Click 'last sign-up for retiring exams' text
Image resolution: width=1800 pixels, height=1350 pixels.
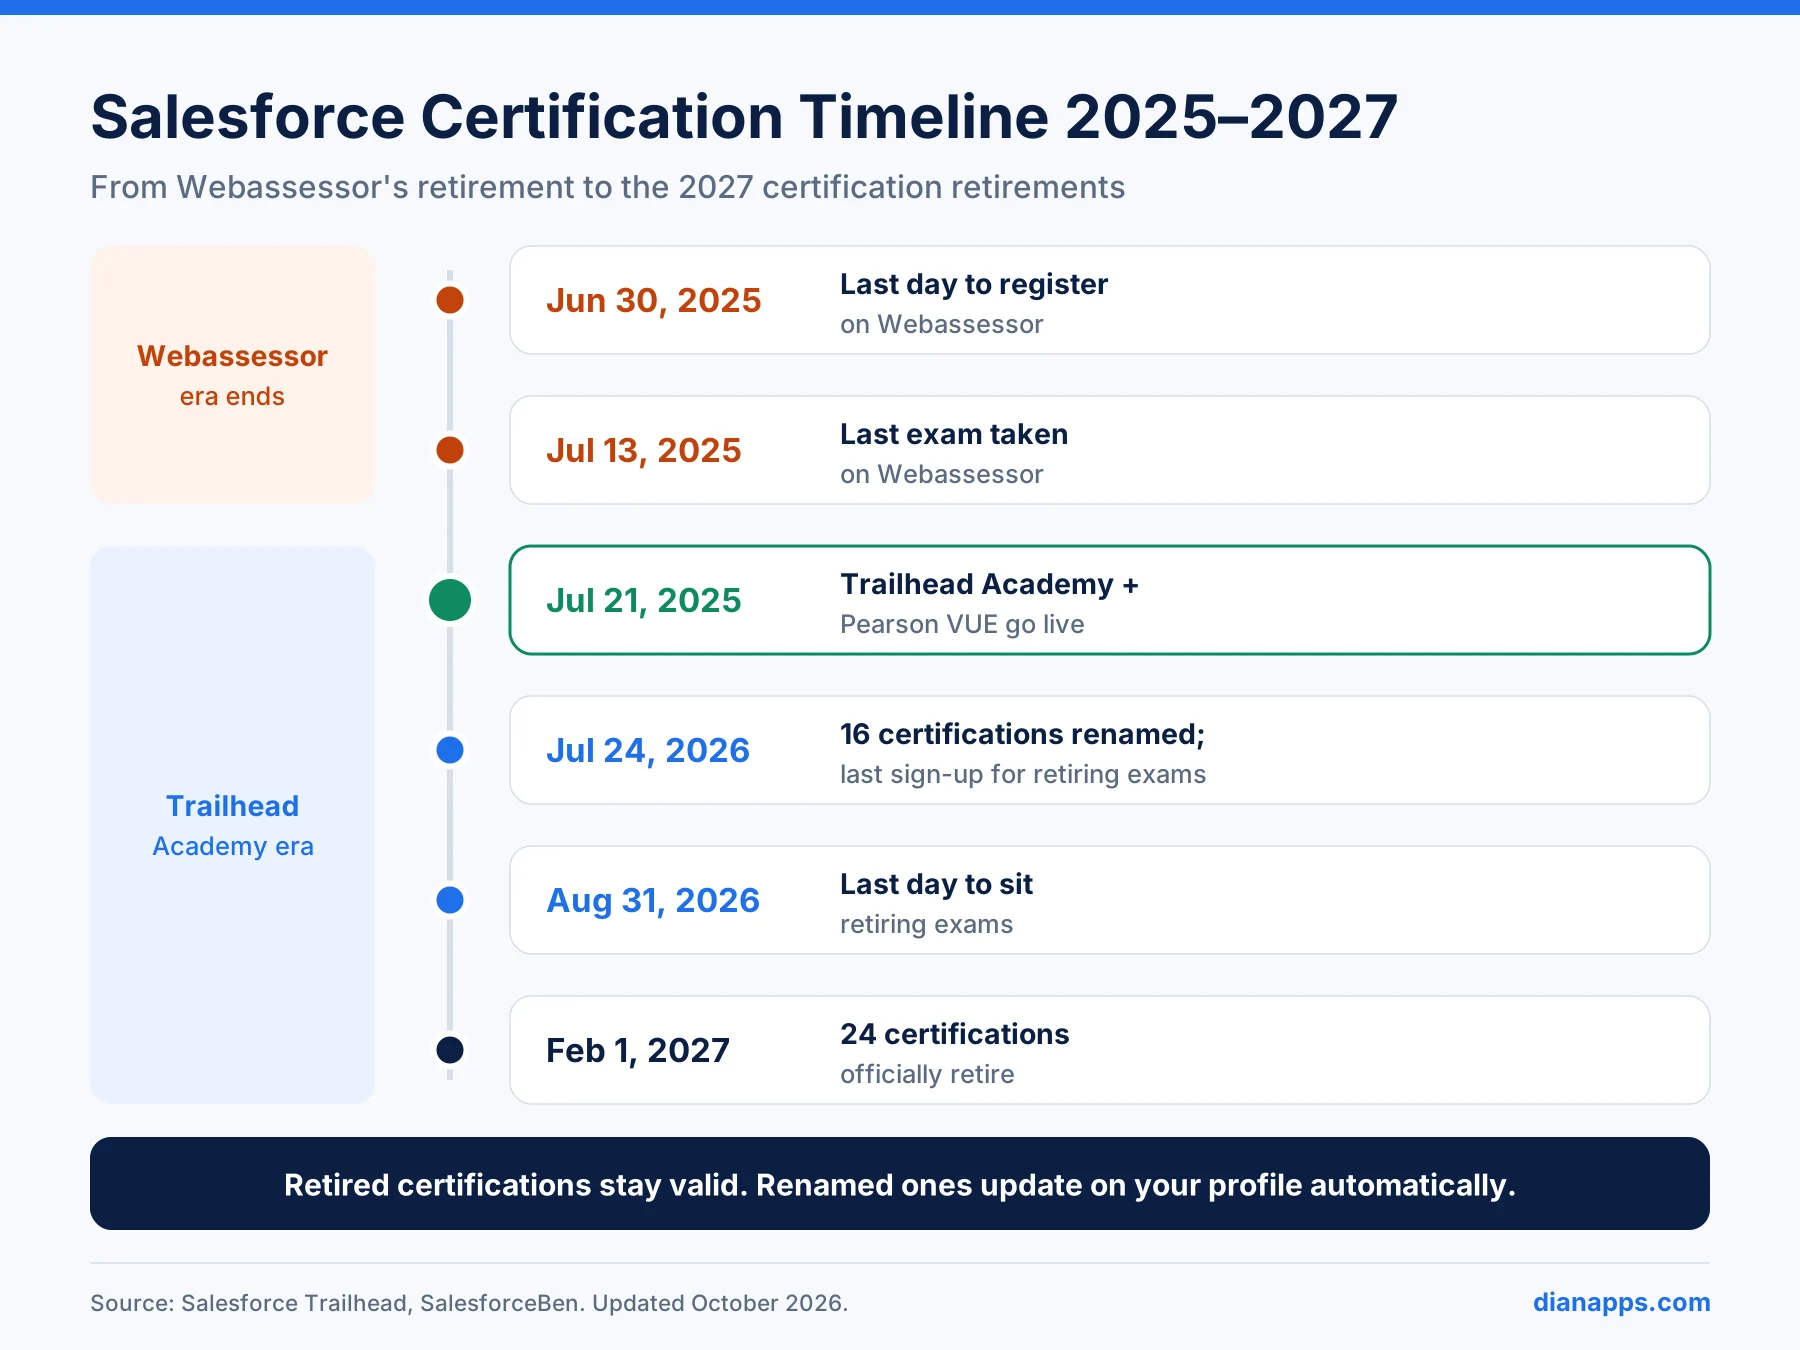1023,774
